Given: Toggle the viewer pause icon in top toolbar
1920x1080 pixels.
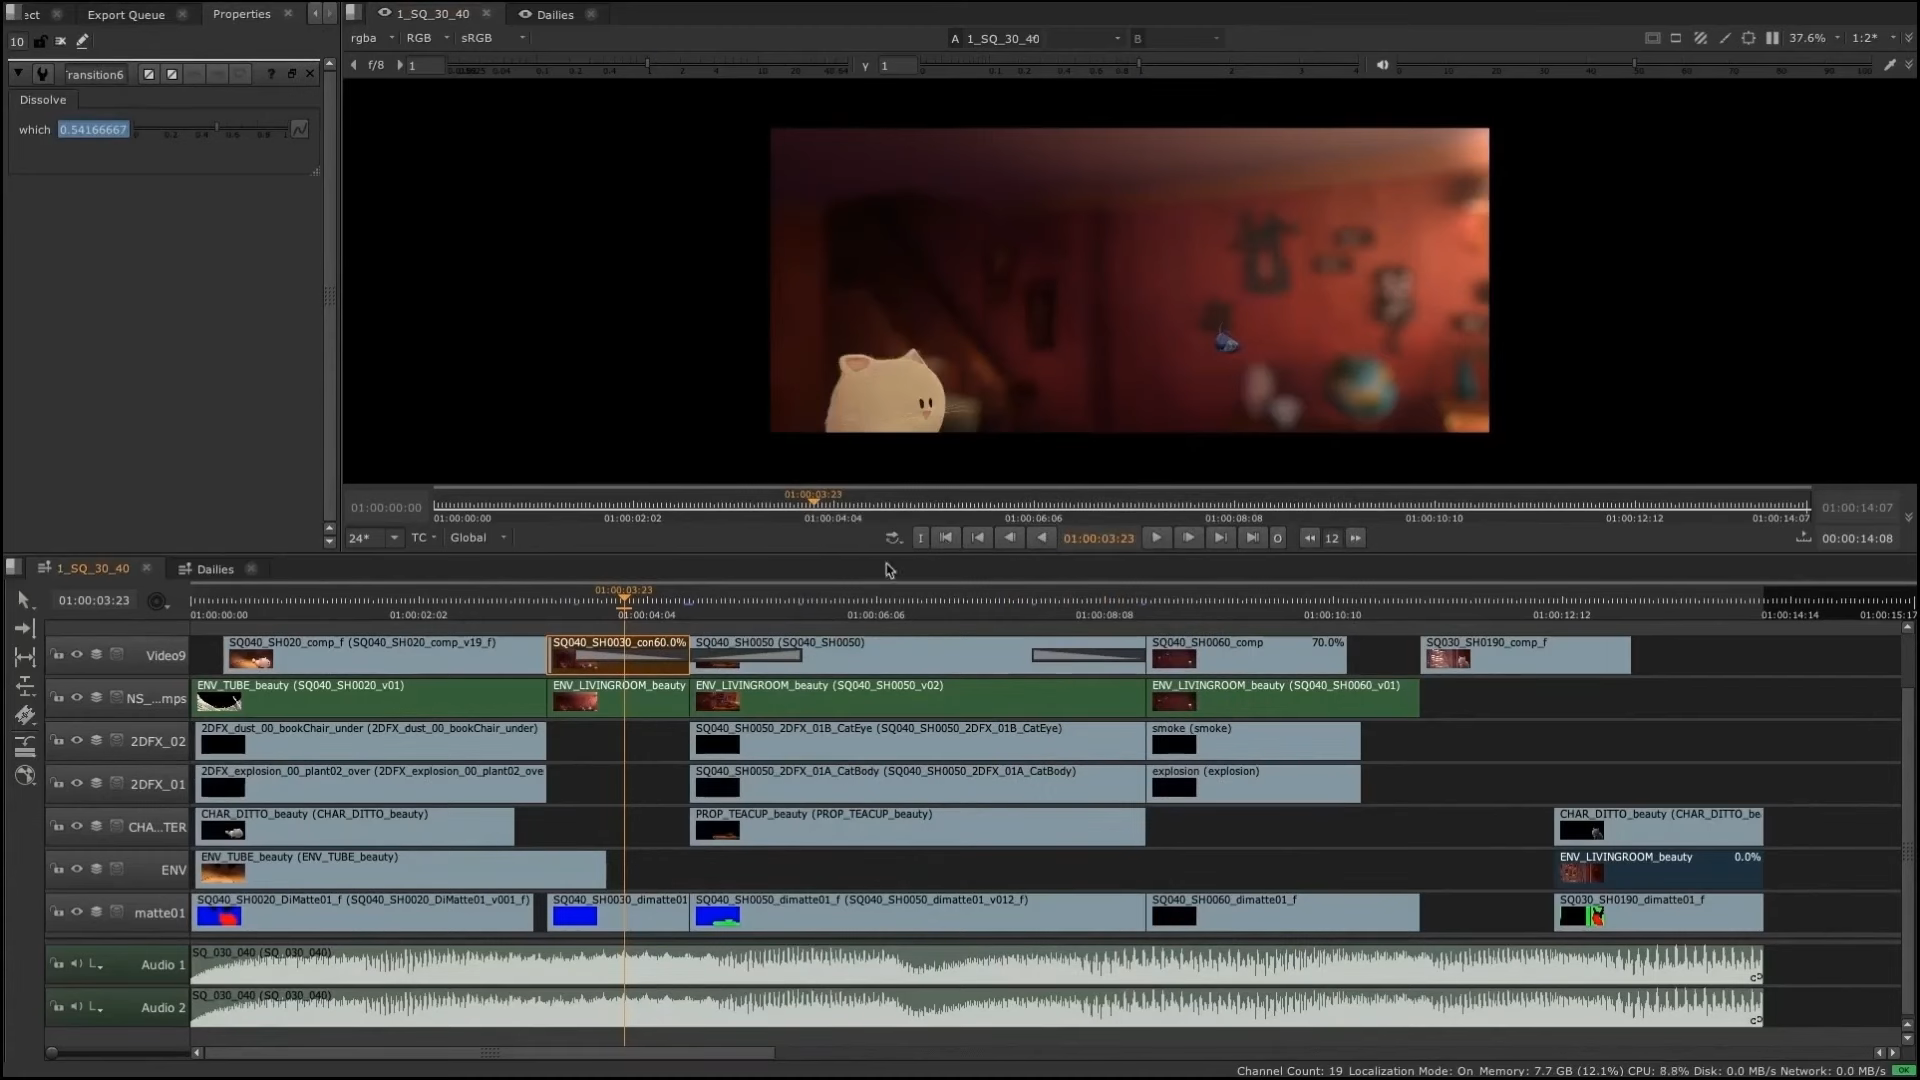Looking at the screenshot, I should click(x=1772, y=38).
